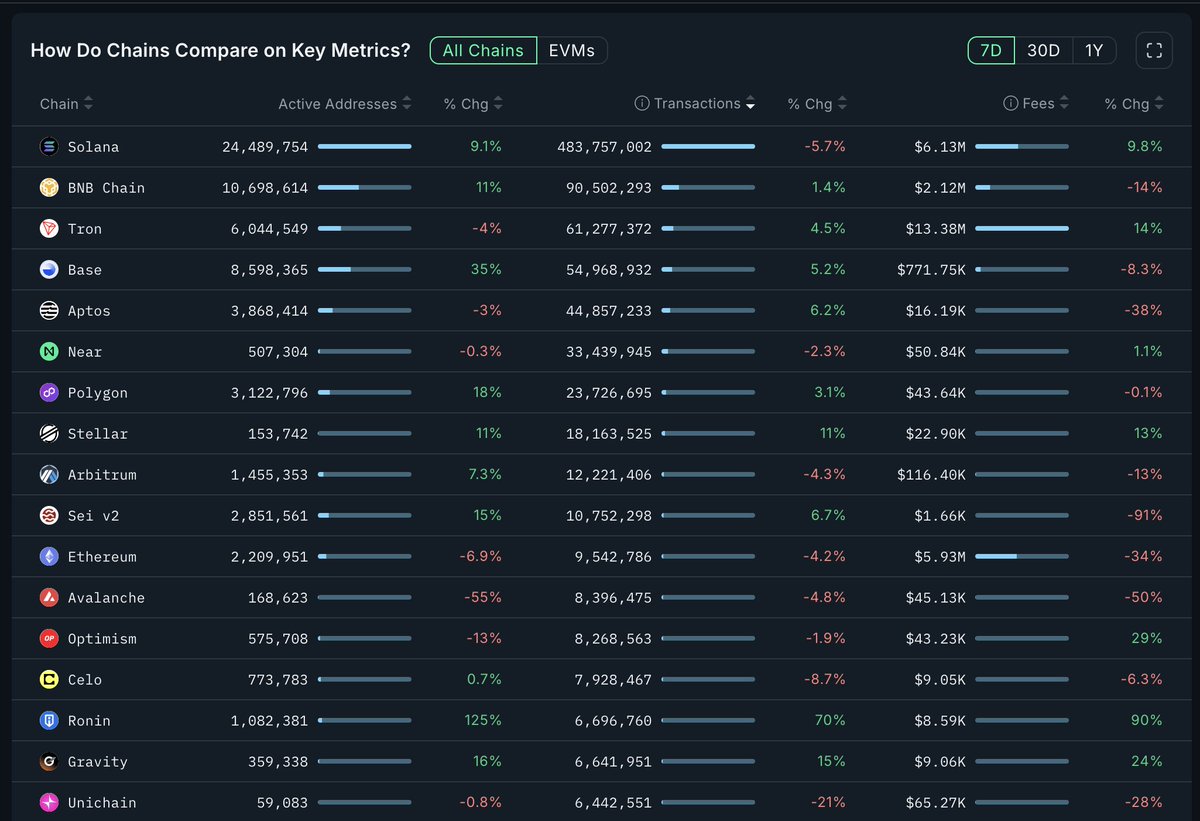This screenshot has height=821, width=1200.
Task: Click Arbitrum fees value $116.40K
Action: pyautogui.click(x=931, y=475)
